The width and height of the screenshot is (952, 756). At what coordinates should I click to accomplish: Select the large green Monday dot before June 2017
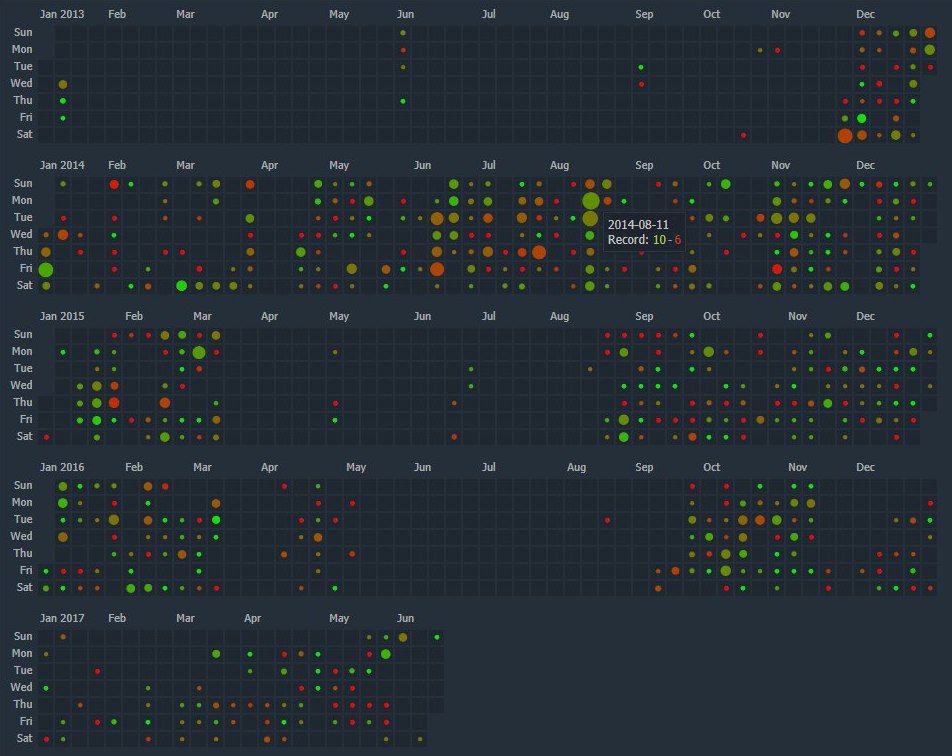386,654
